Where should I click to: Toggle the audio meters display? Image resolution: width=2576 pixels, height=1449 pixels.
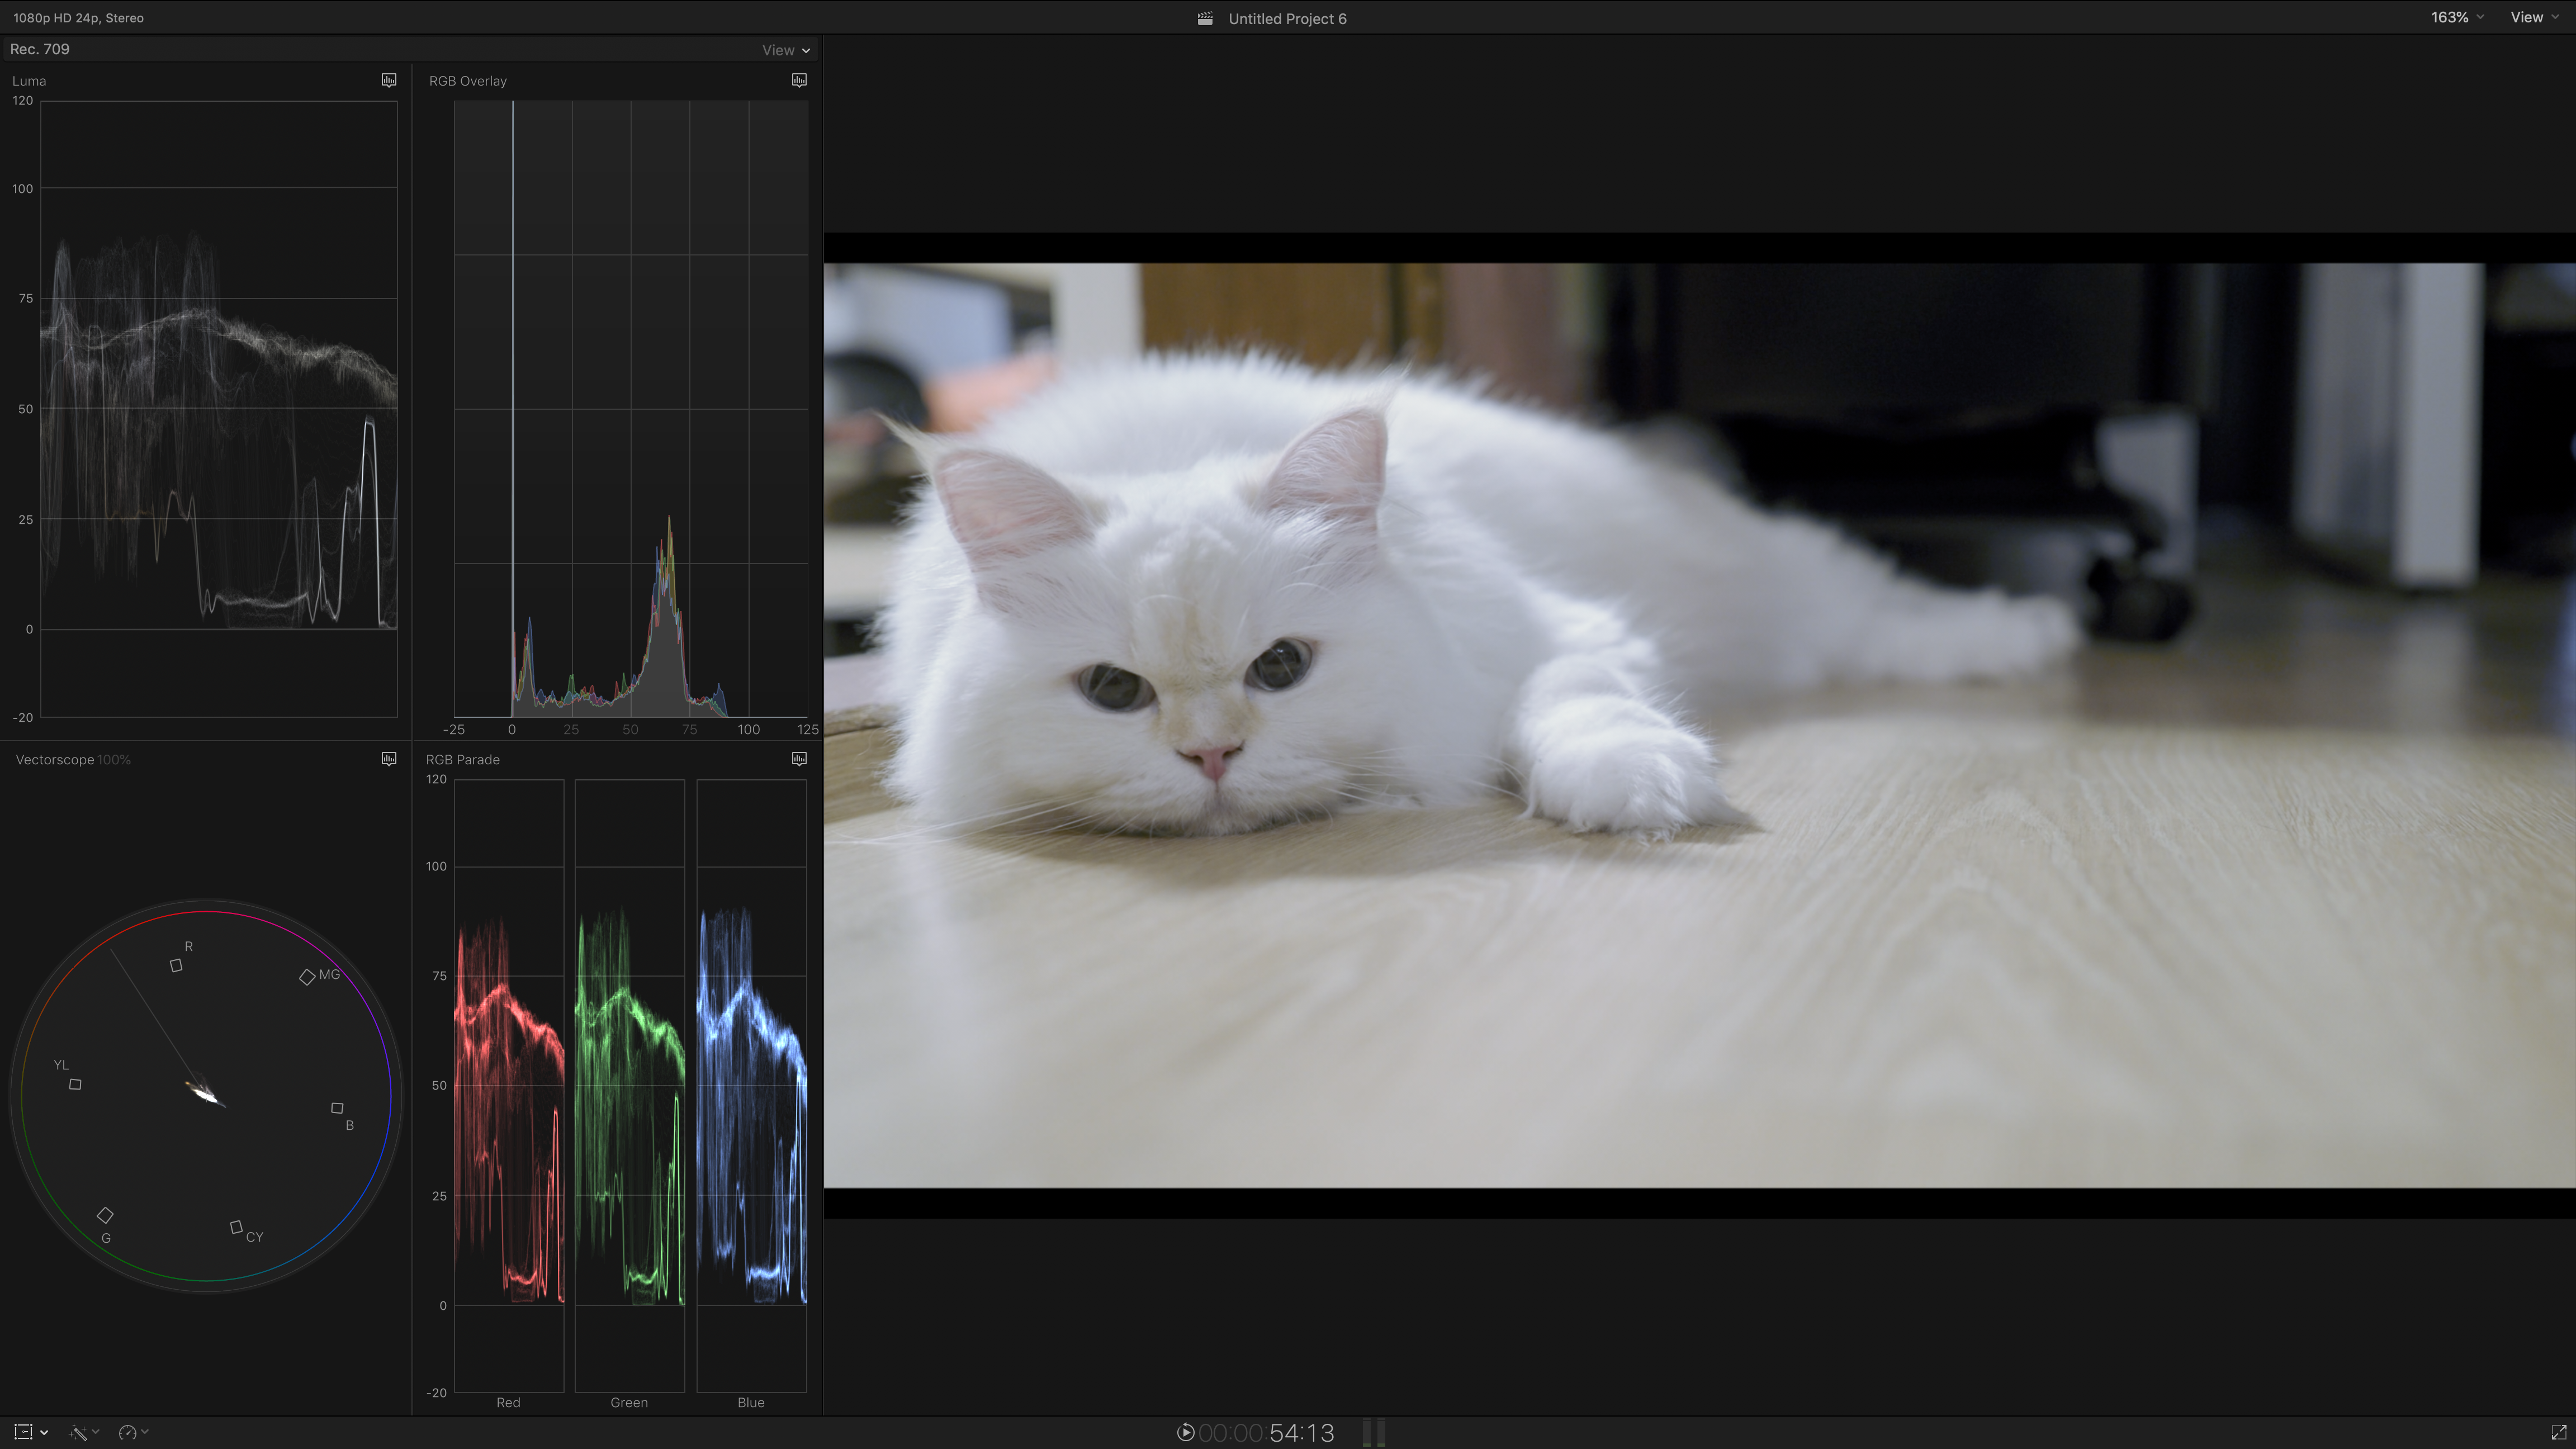click(x=1374, y=1432)
